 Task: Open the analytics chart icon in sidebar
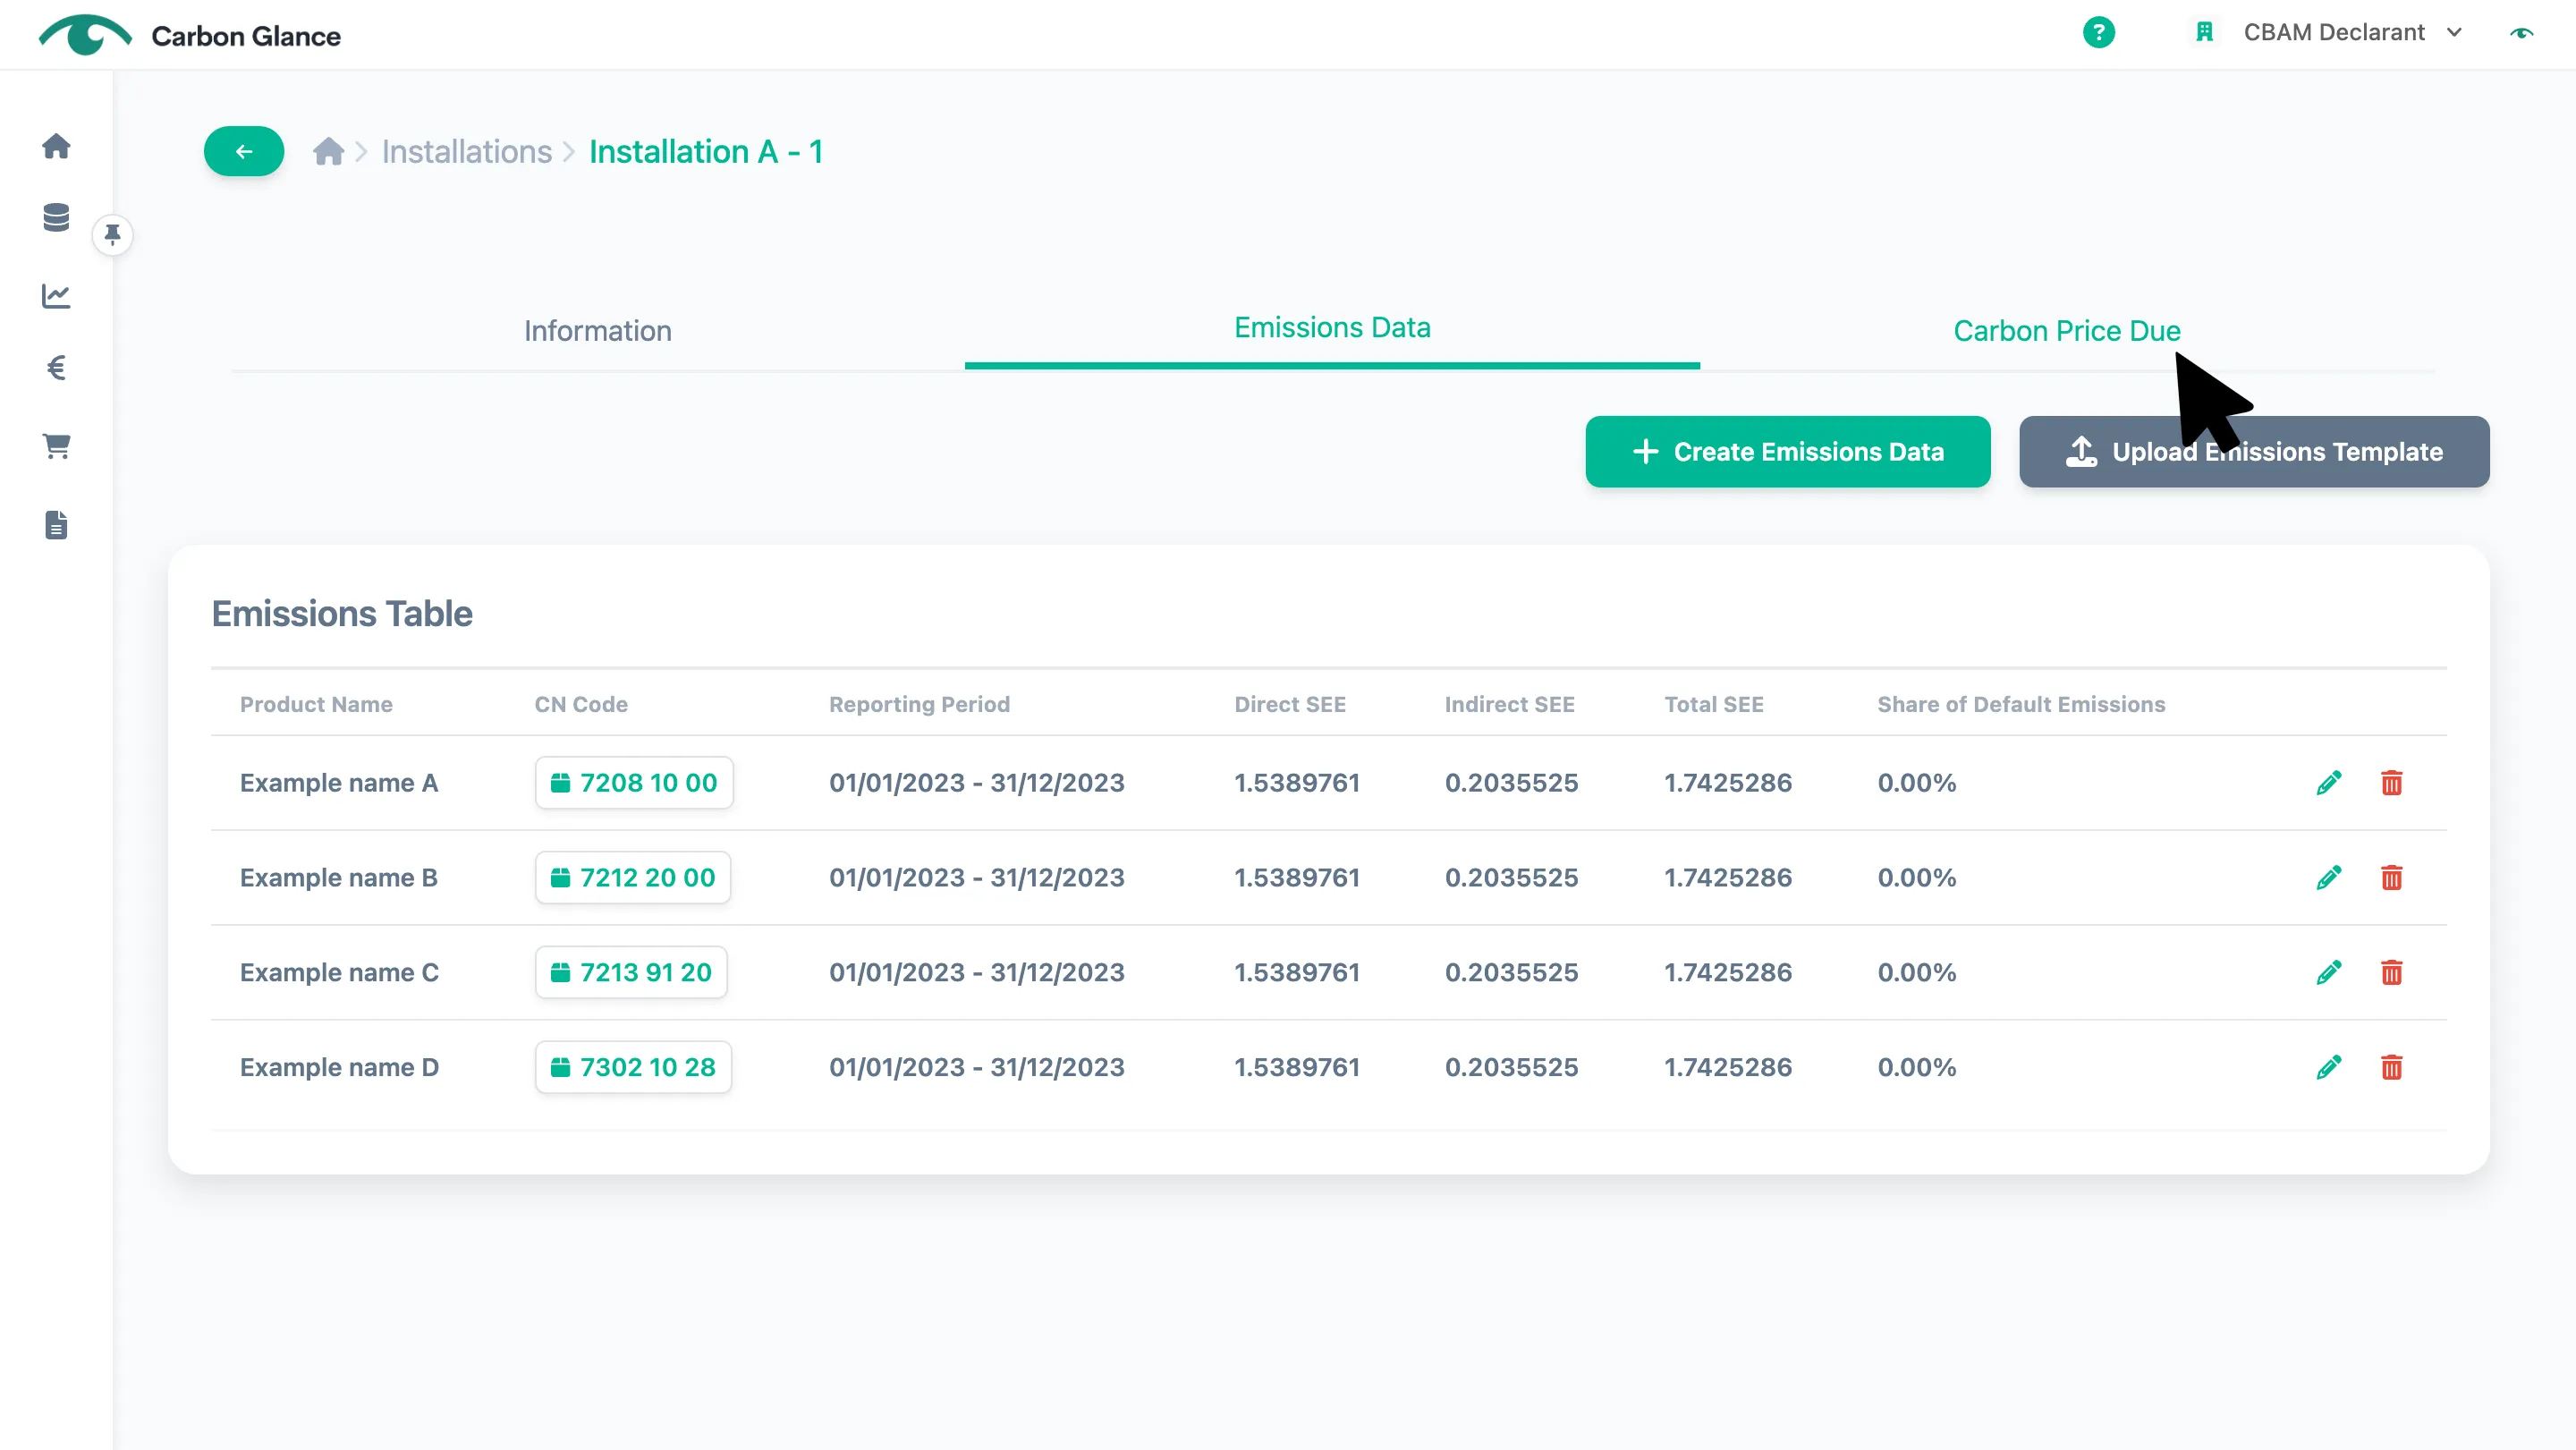pyautogui.click(x=56, y=296)
